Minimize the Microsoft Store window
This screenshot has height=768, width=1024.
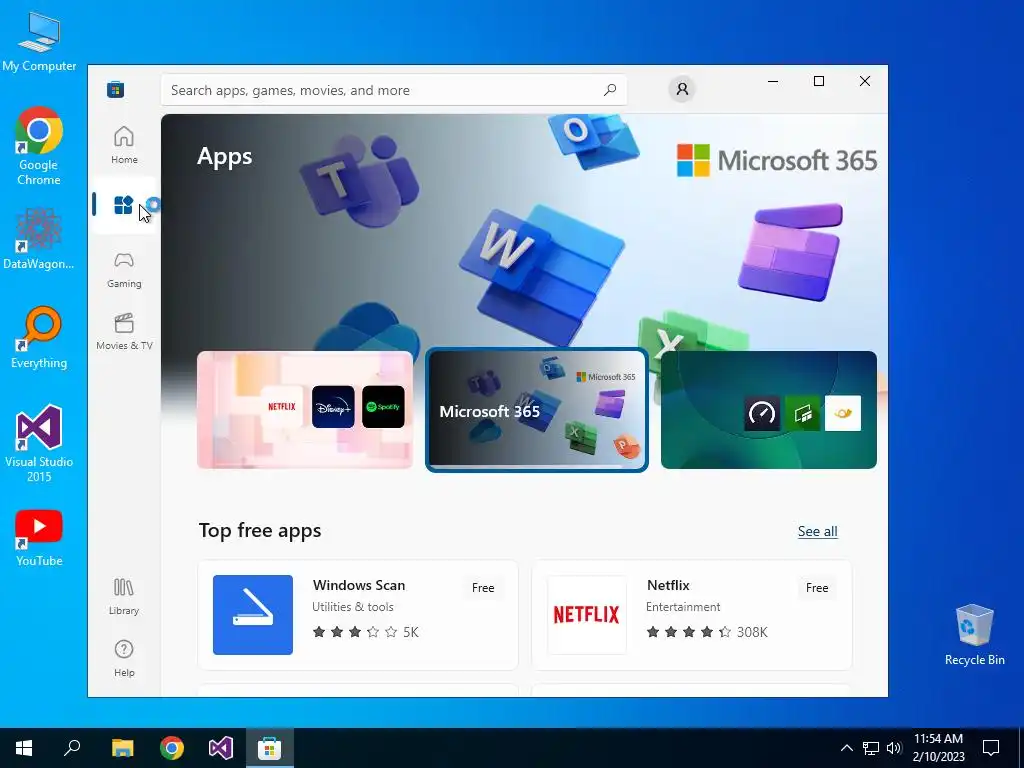tap(773, 81)
